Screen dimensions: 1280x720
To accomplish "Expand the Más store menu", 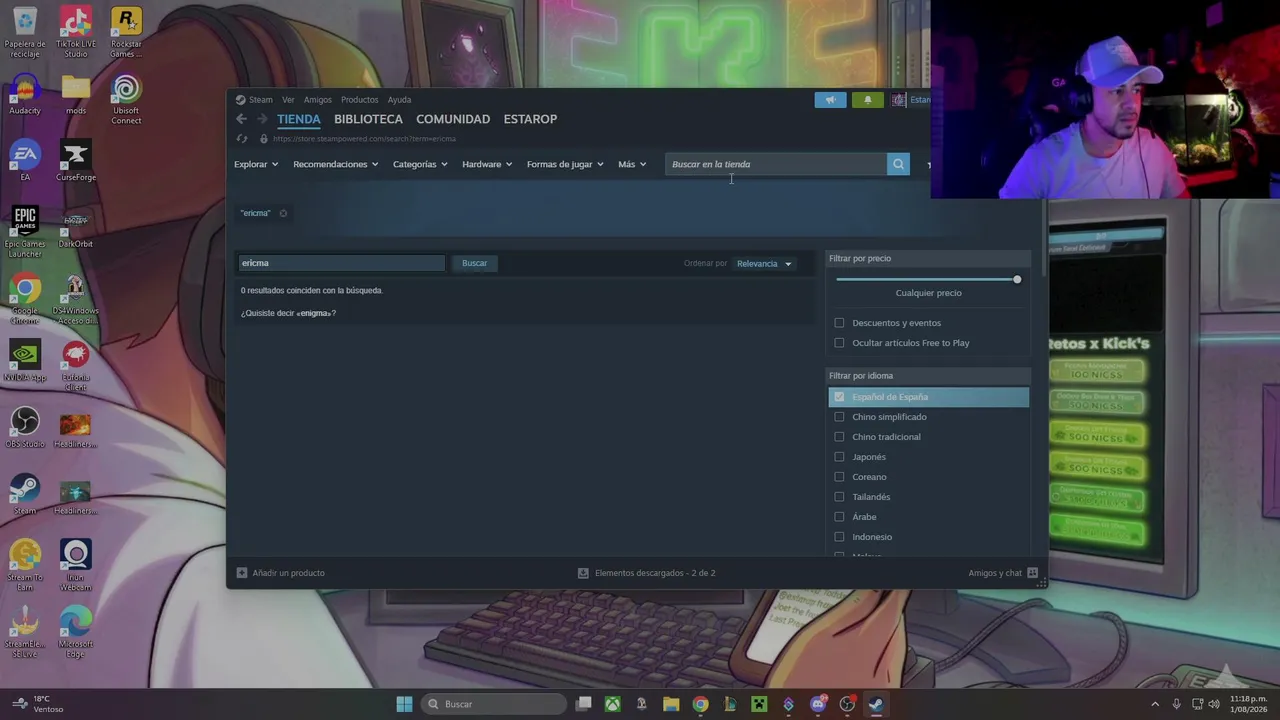I will click(632, 164).
